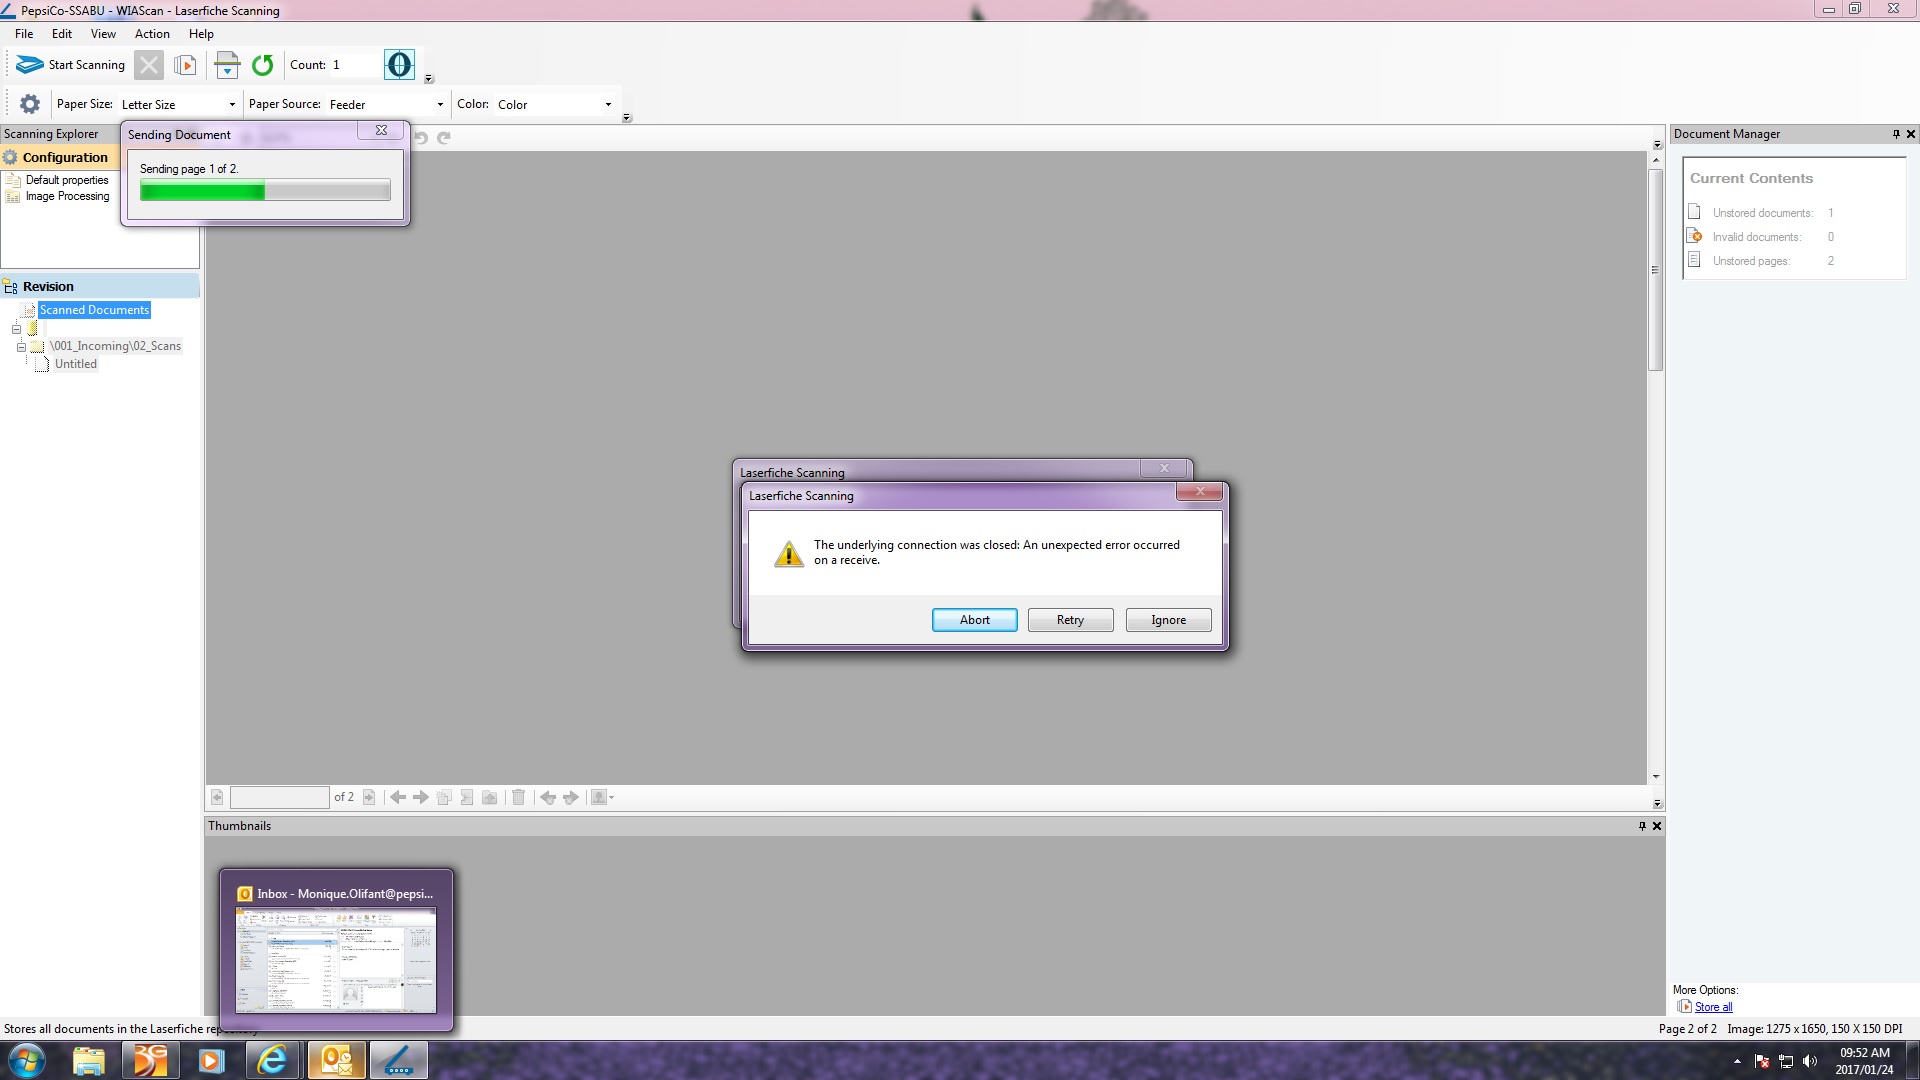Open the Action menu

coord(152,34)
